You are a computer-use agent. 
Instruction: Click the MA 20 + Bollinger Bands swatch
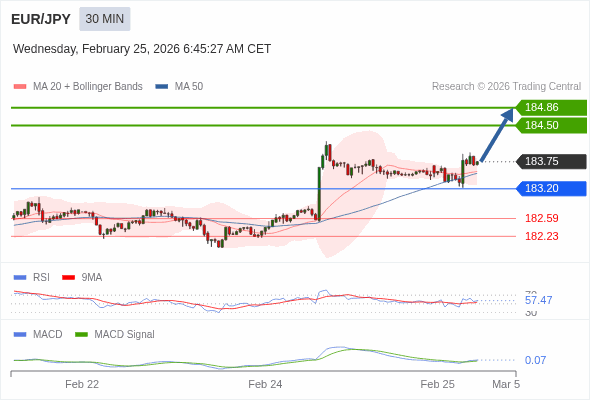pyautogui.click(x=20, y=87)
